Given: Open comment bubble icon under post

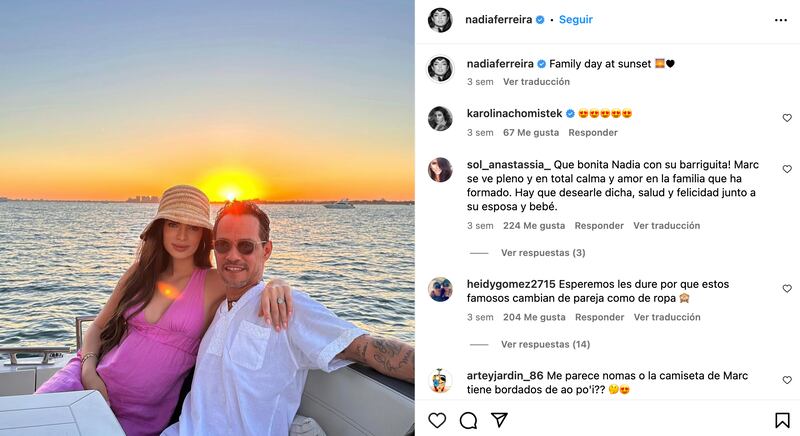Looking at the screenshot, I should tap(468, 420).
